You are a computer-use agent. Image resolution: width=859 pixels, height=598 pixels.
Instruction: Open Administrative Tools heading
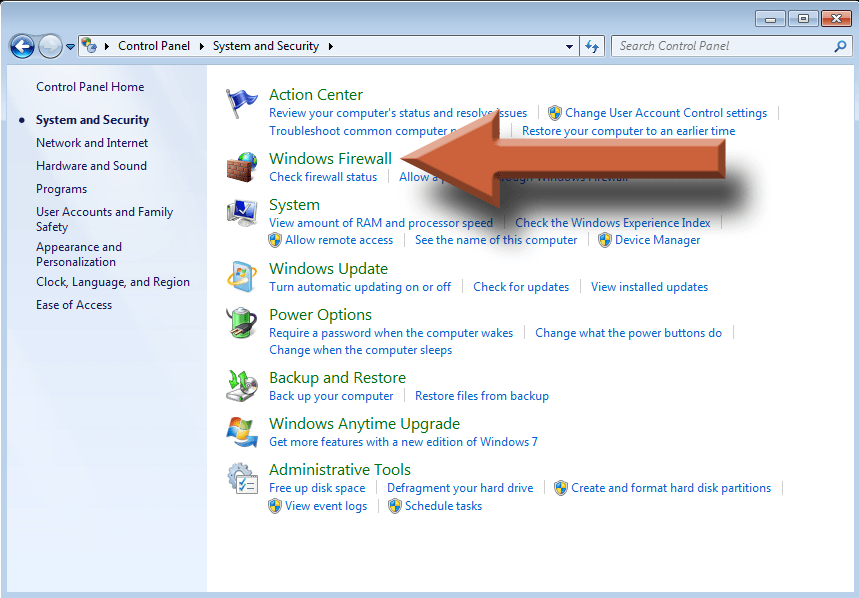(340, 470)
